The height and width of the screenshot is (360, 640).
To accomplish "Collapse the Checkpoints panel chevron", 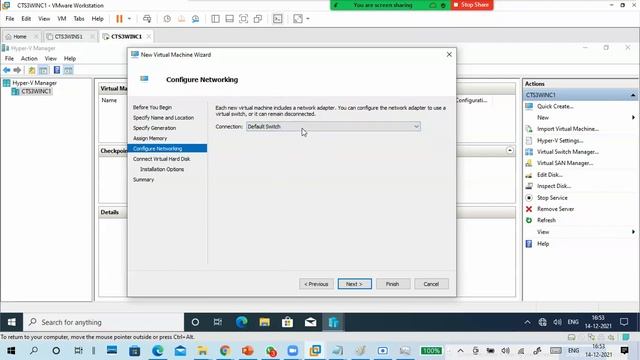I will 510,151.
